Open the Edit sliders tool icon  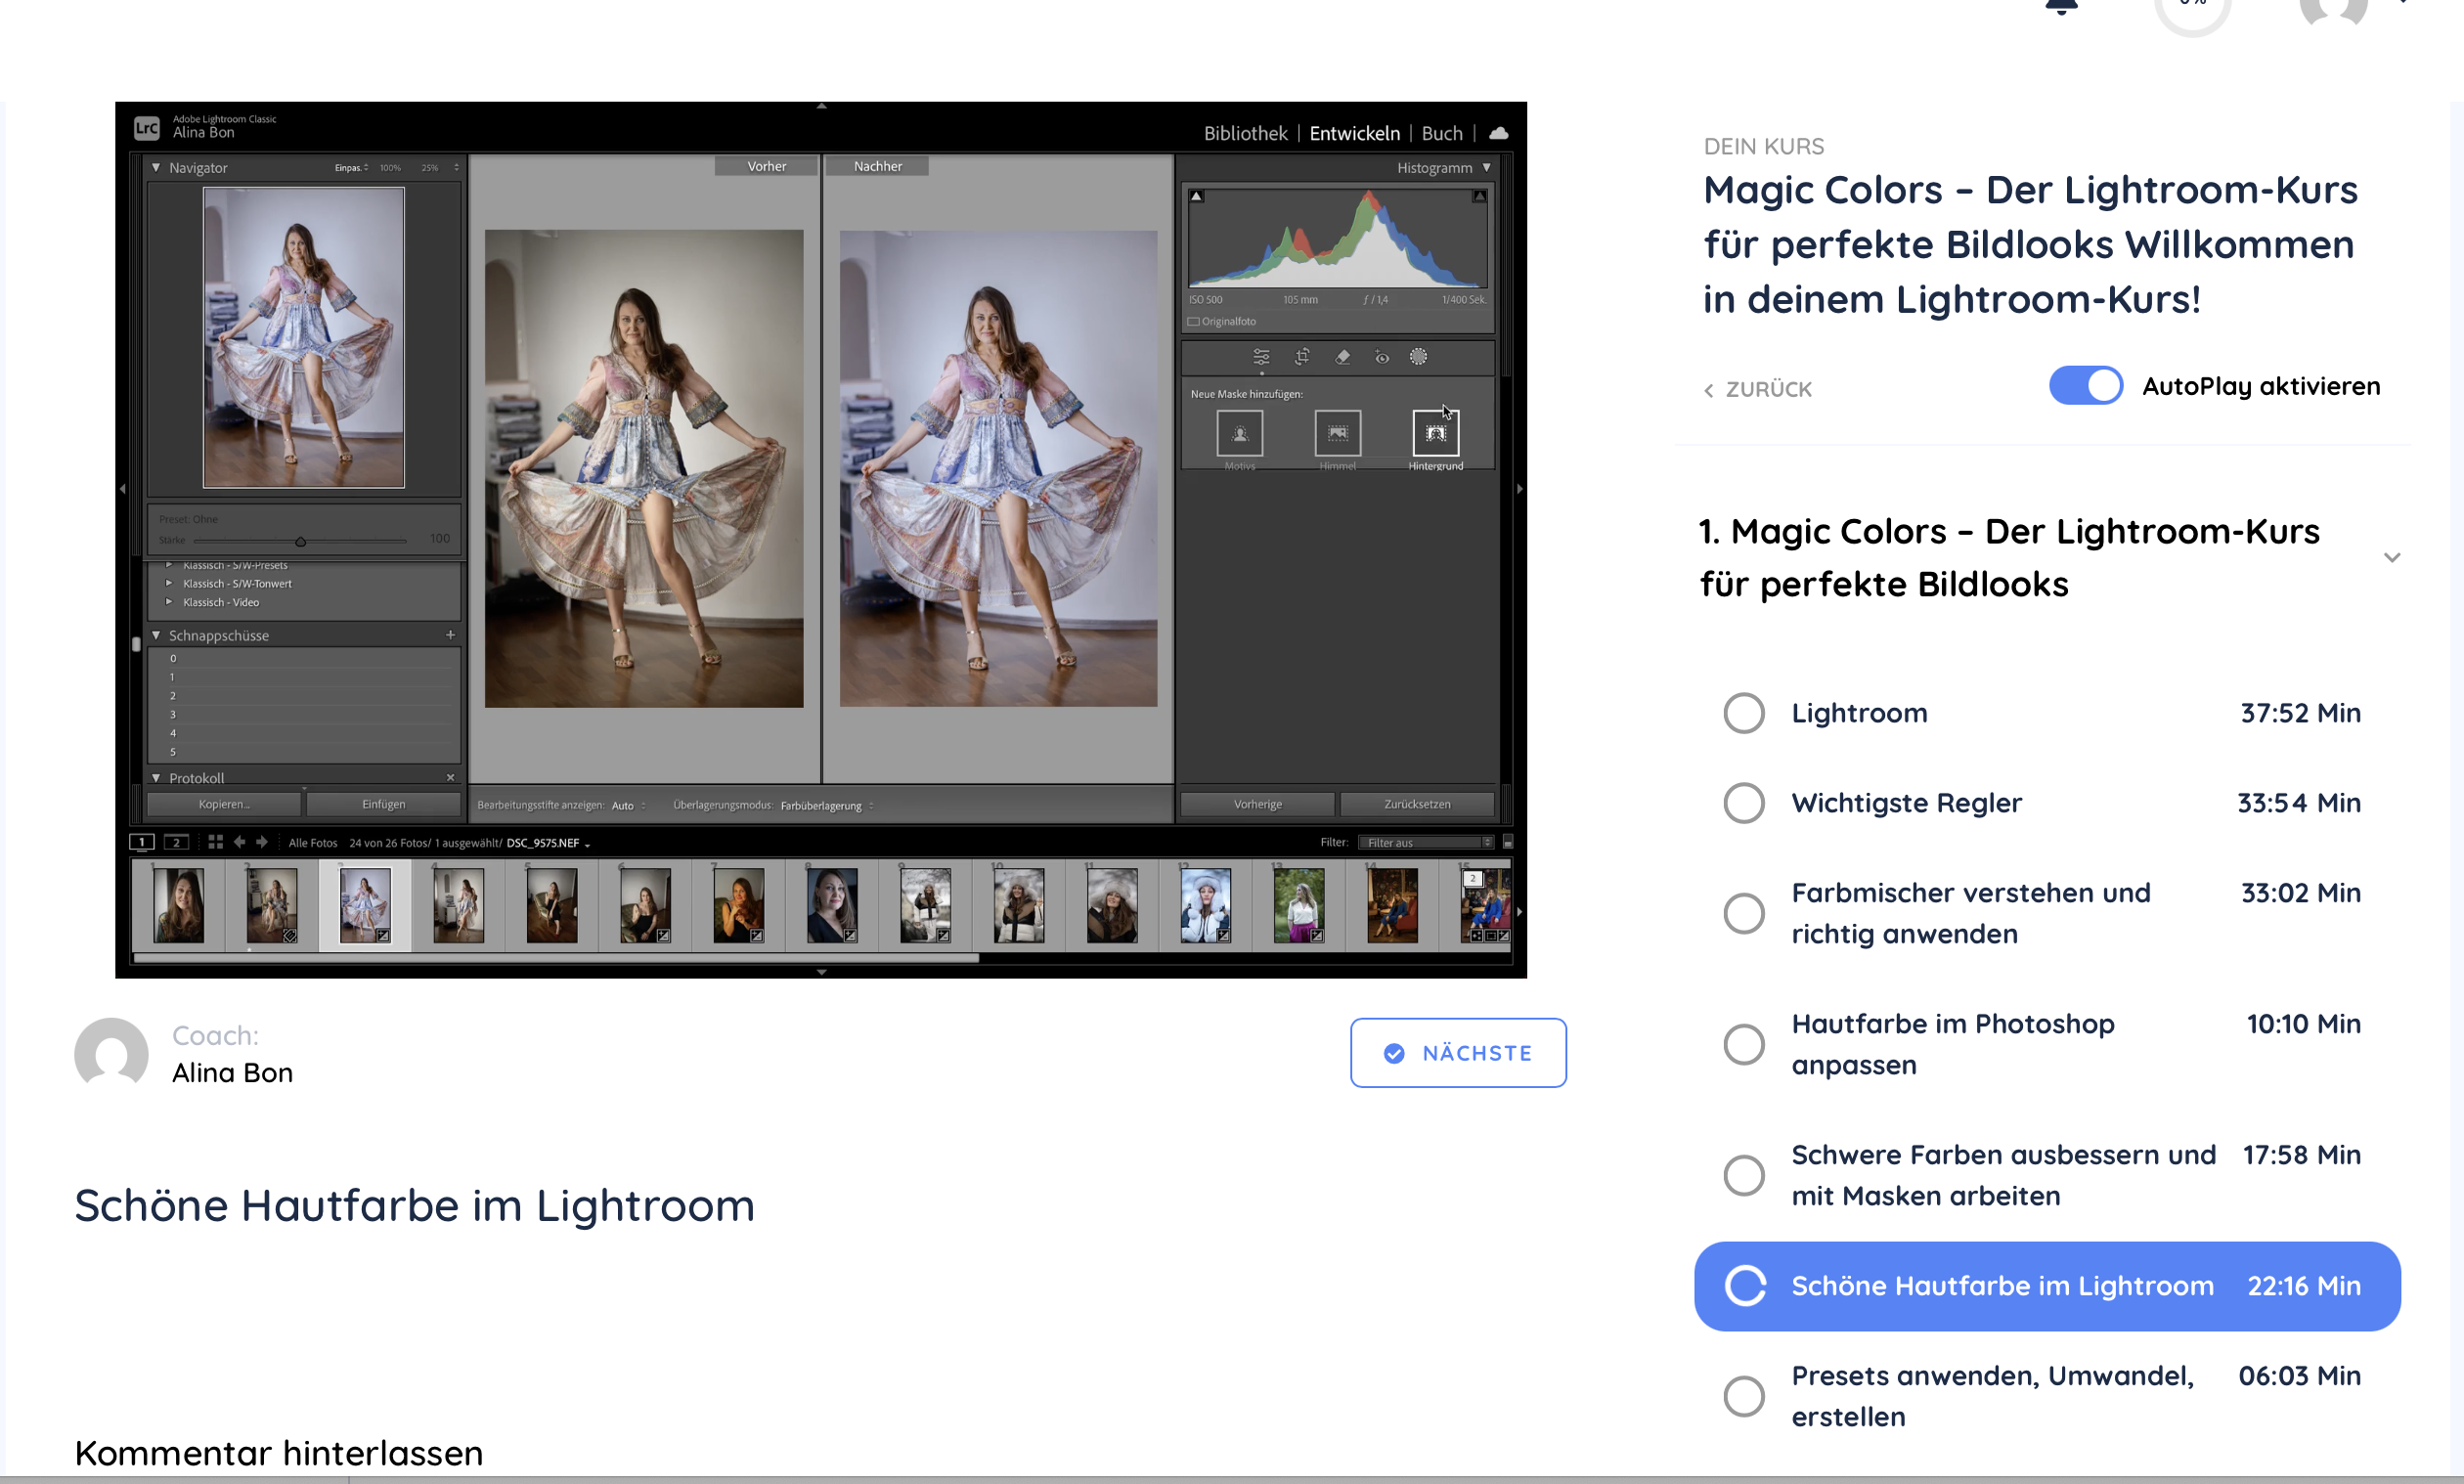click(x=1261, y=357)
